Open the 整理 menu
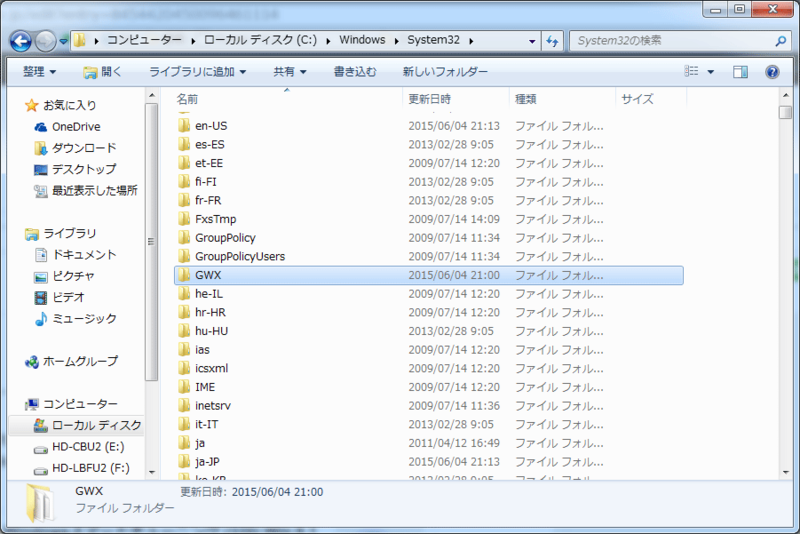Image resolution: width=800 pixels, height=534 pixels. (39, 72)
